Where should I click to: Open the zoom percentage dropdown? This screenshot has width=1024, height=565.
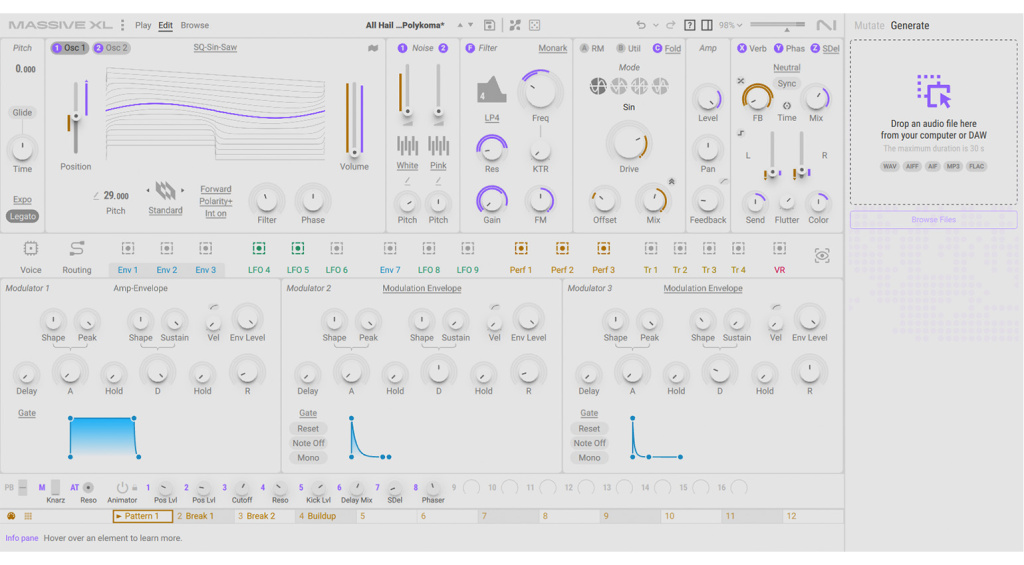coord(730,25)
